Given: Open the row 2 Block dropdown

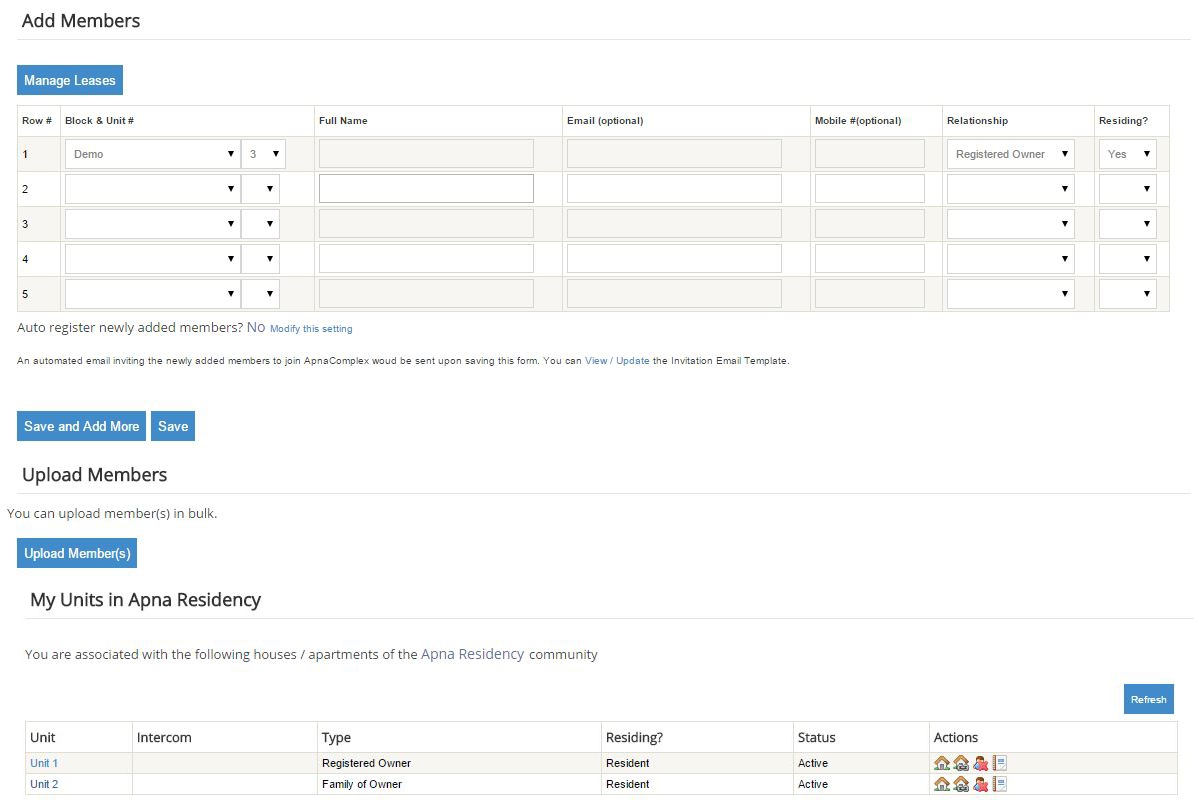Looking at the screenshot, I should (152, 189).
